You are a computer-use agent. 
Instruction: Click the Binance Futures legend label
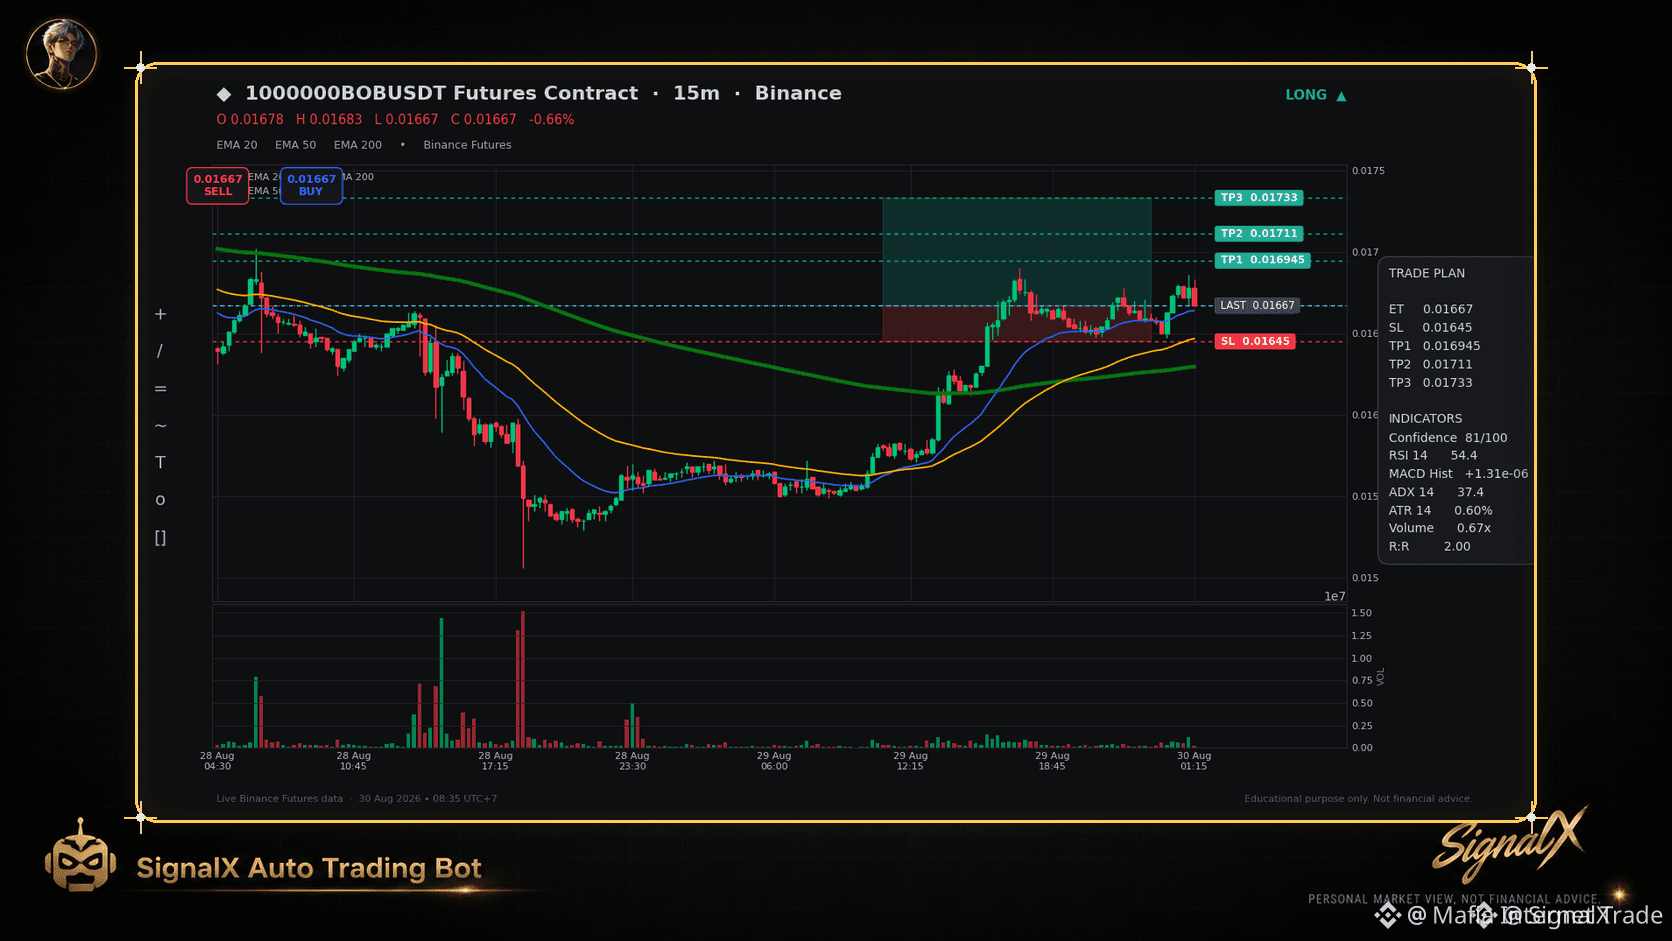pos(467,145)
